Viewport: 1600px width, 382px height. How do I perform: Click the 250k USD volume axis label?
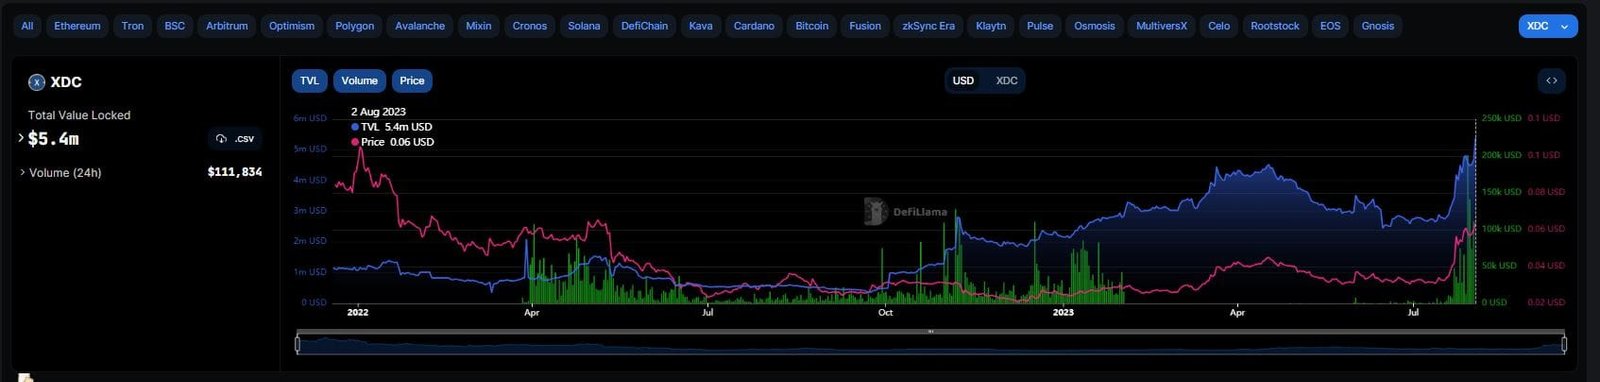point(1501,118)
